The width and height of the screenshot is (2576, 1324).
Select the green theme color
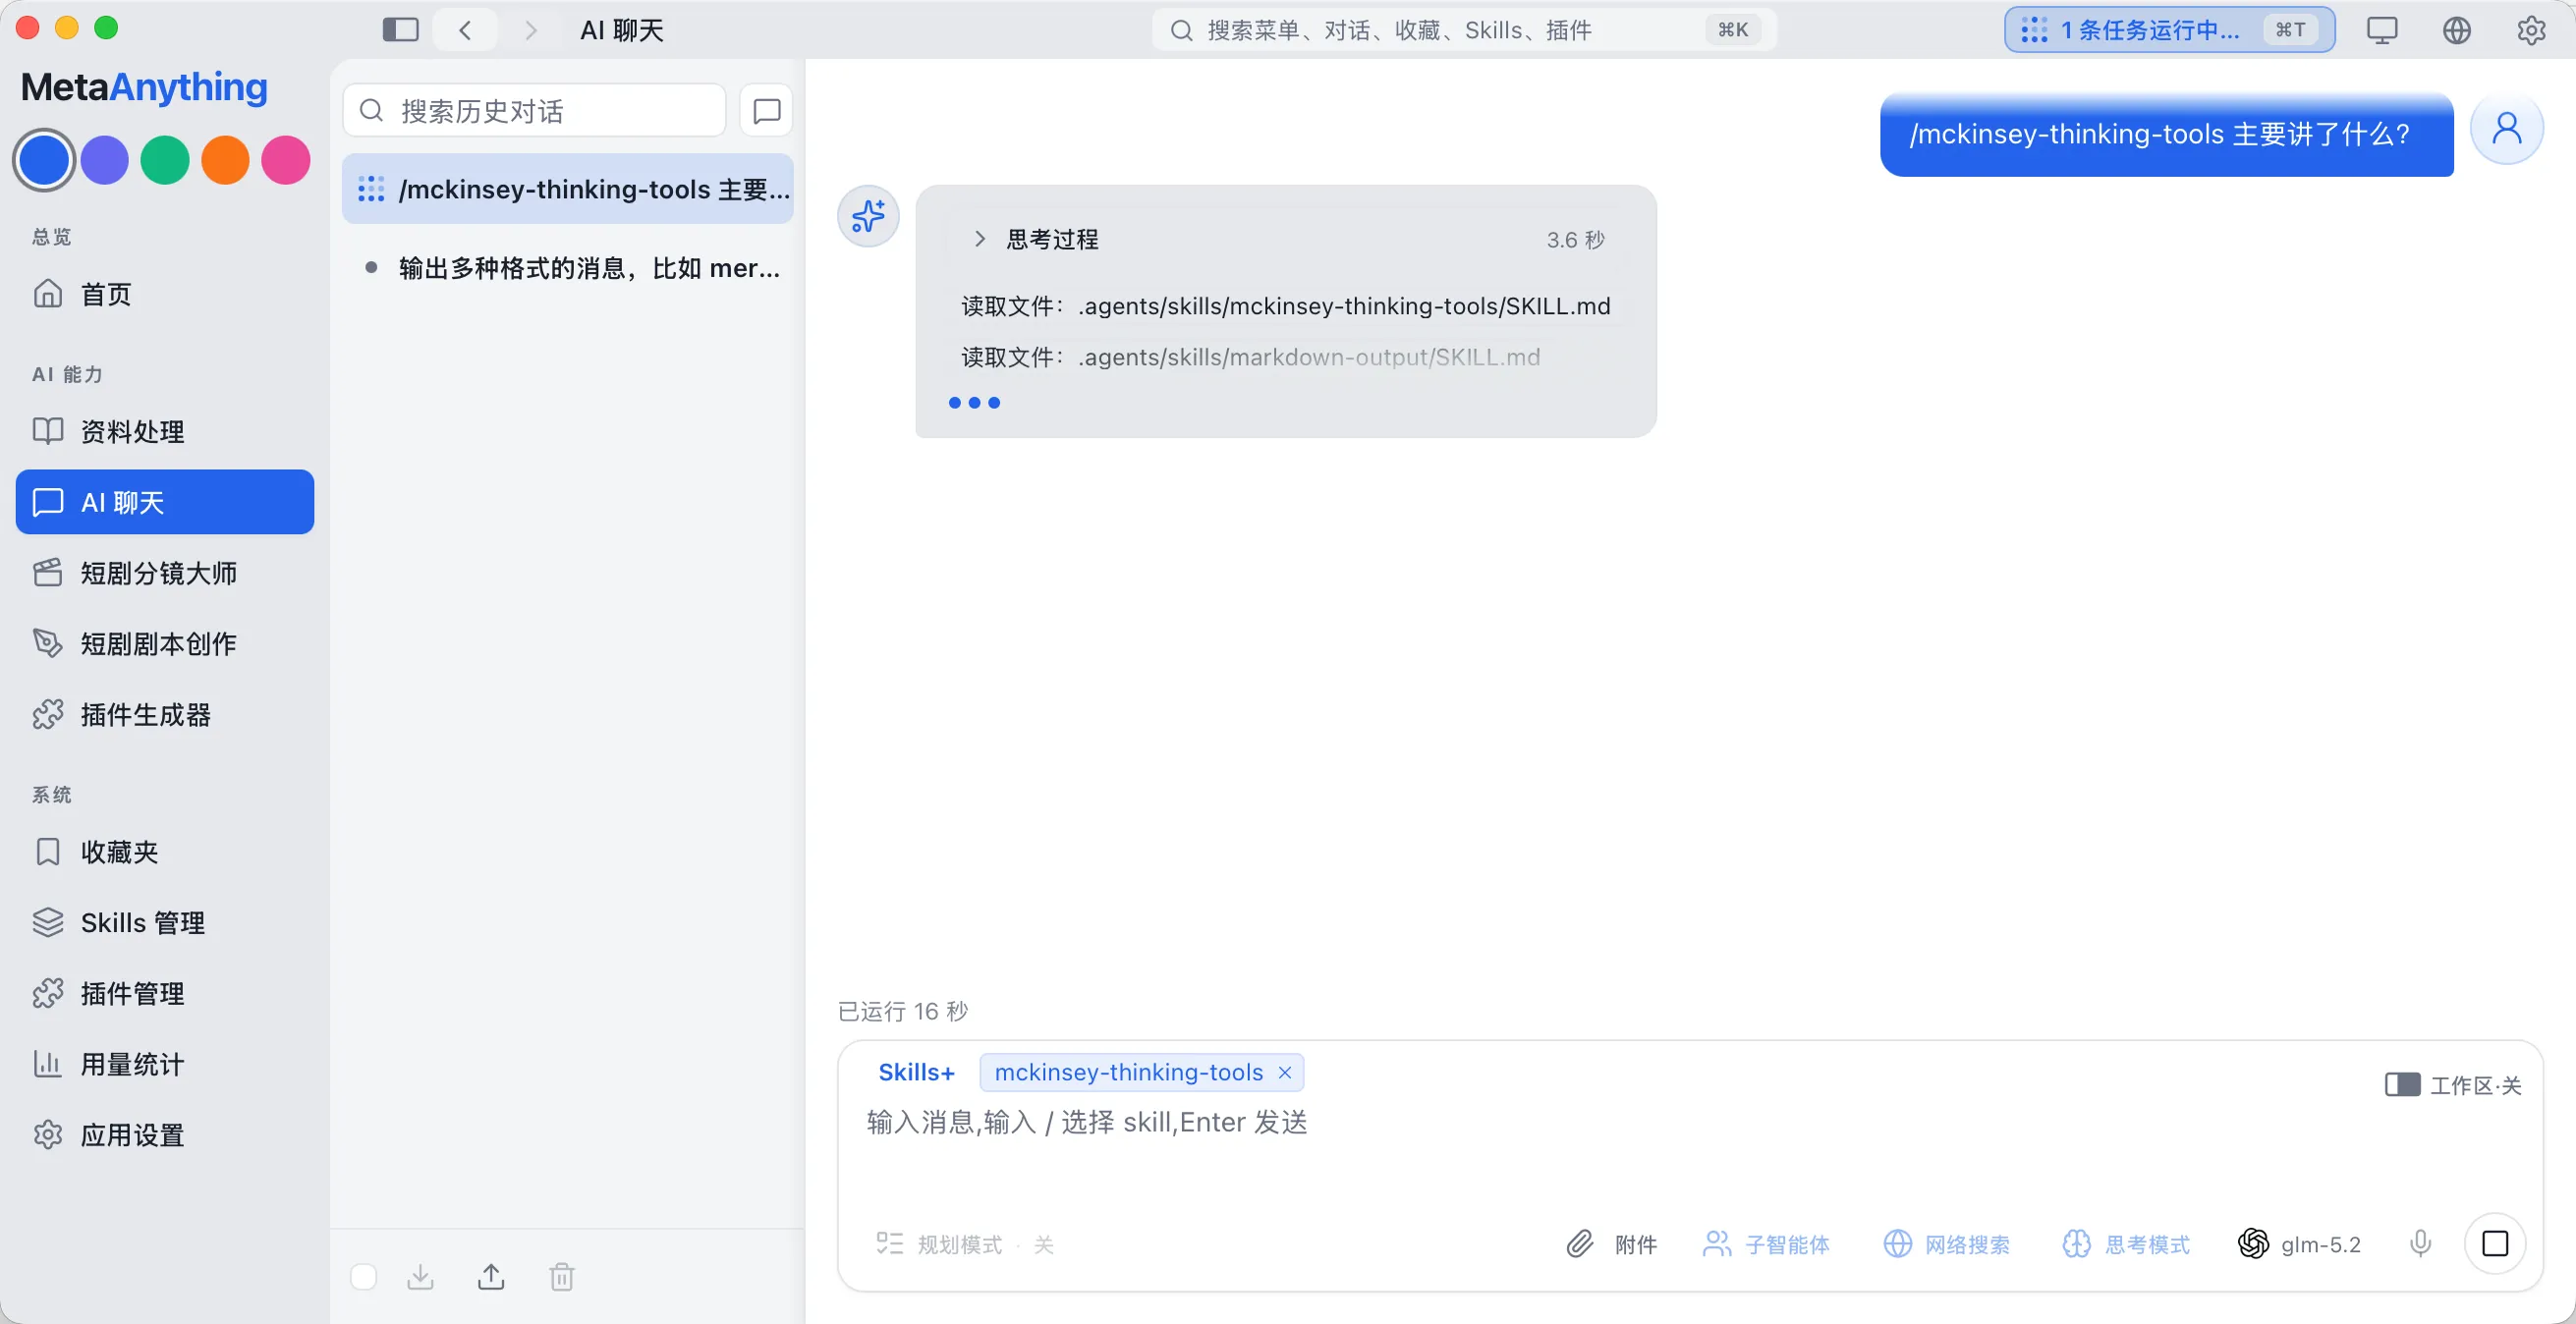point(165,160)
